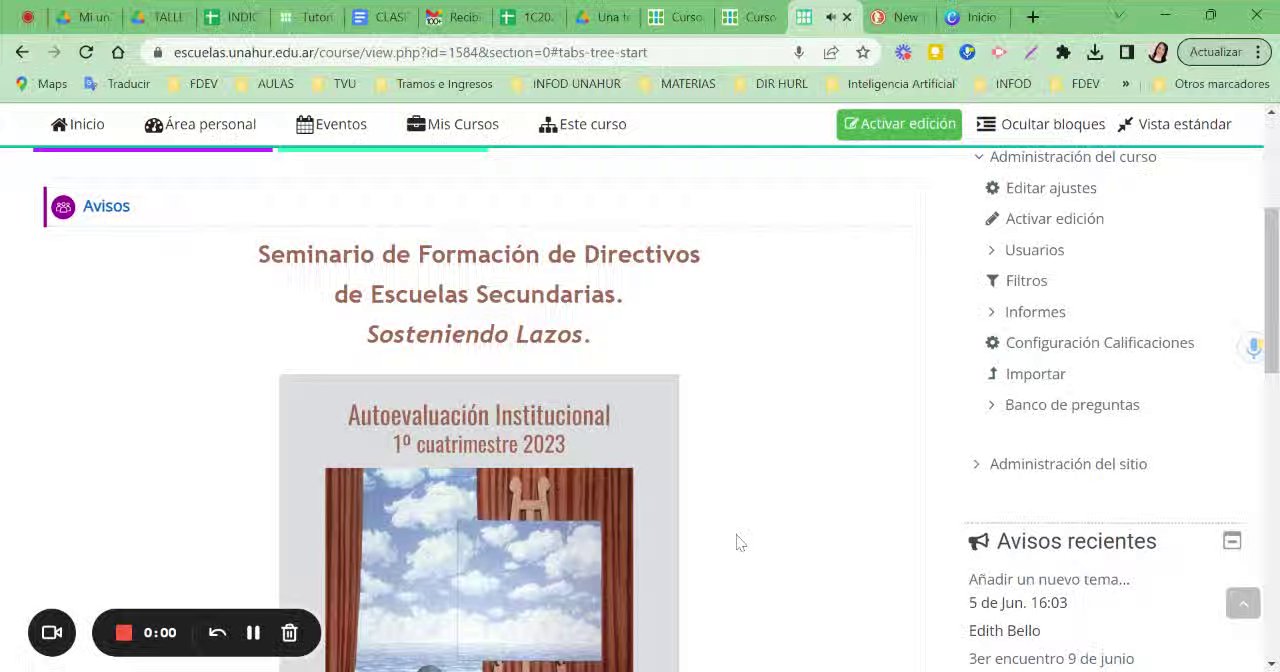Click the address bar URL field

[x=410, y=52]
